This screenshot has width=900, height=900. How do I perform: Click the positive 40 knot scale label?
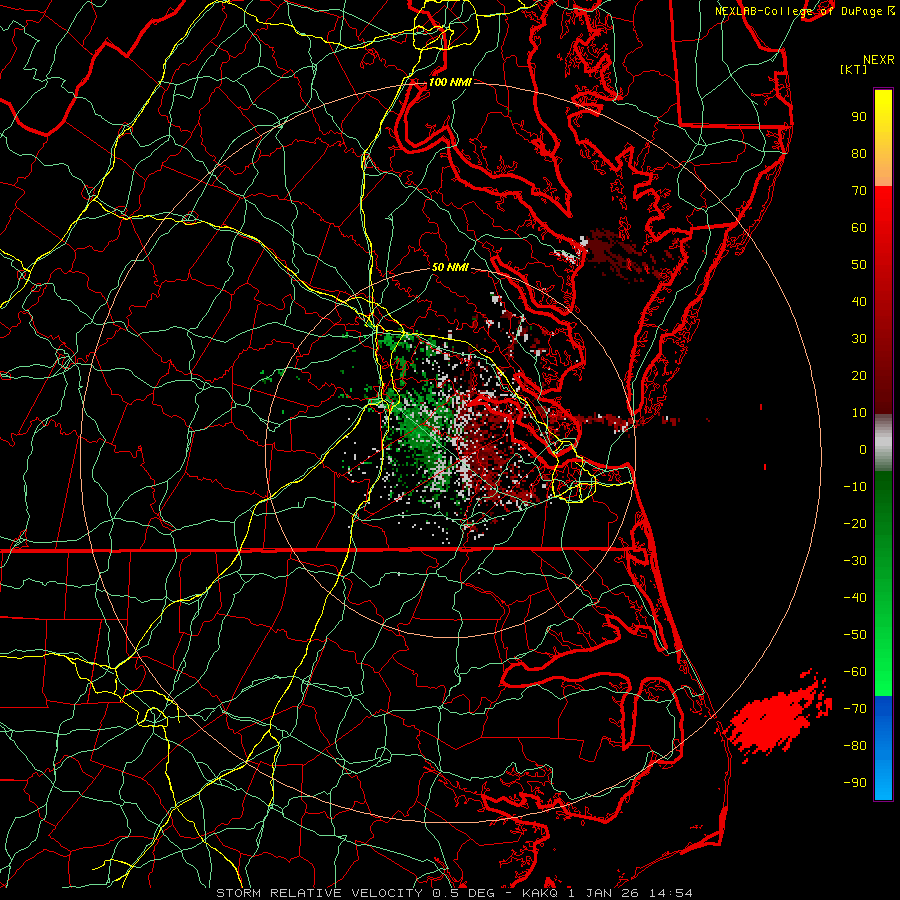click(859, 301)
